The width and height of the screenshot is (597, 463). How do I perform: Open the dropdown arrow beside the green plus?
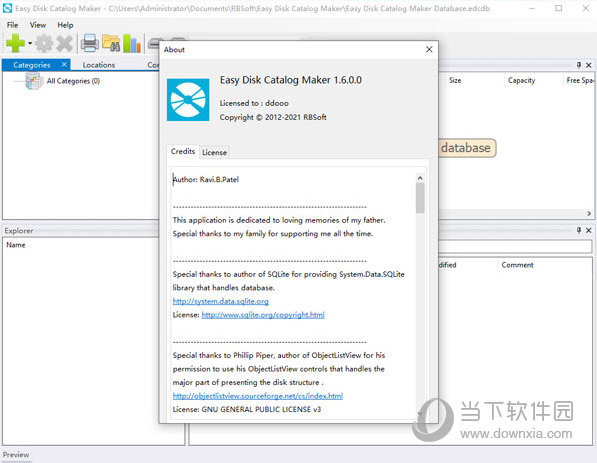tap(30, 43)
